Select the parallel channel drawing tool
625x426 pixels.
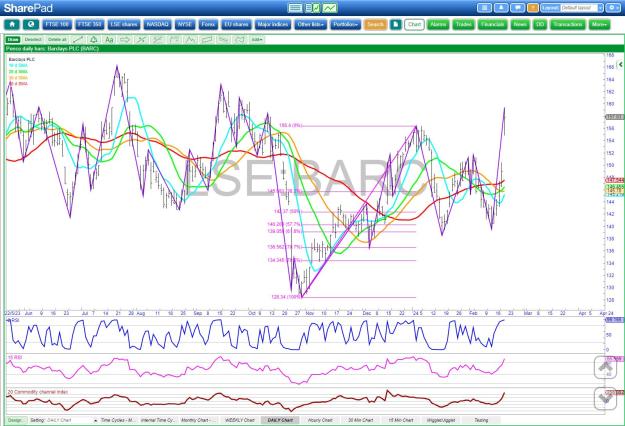[207, 39]
